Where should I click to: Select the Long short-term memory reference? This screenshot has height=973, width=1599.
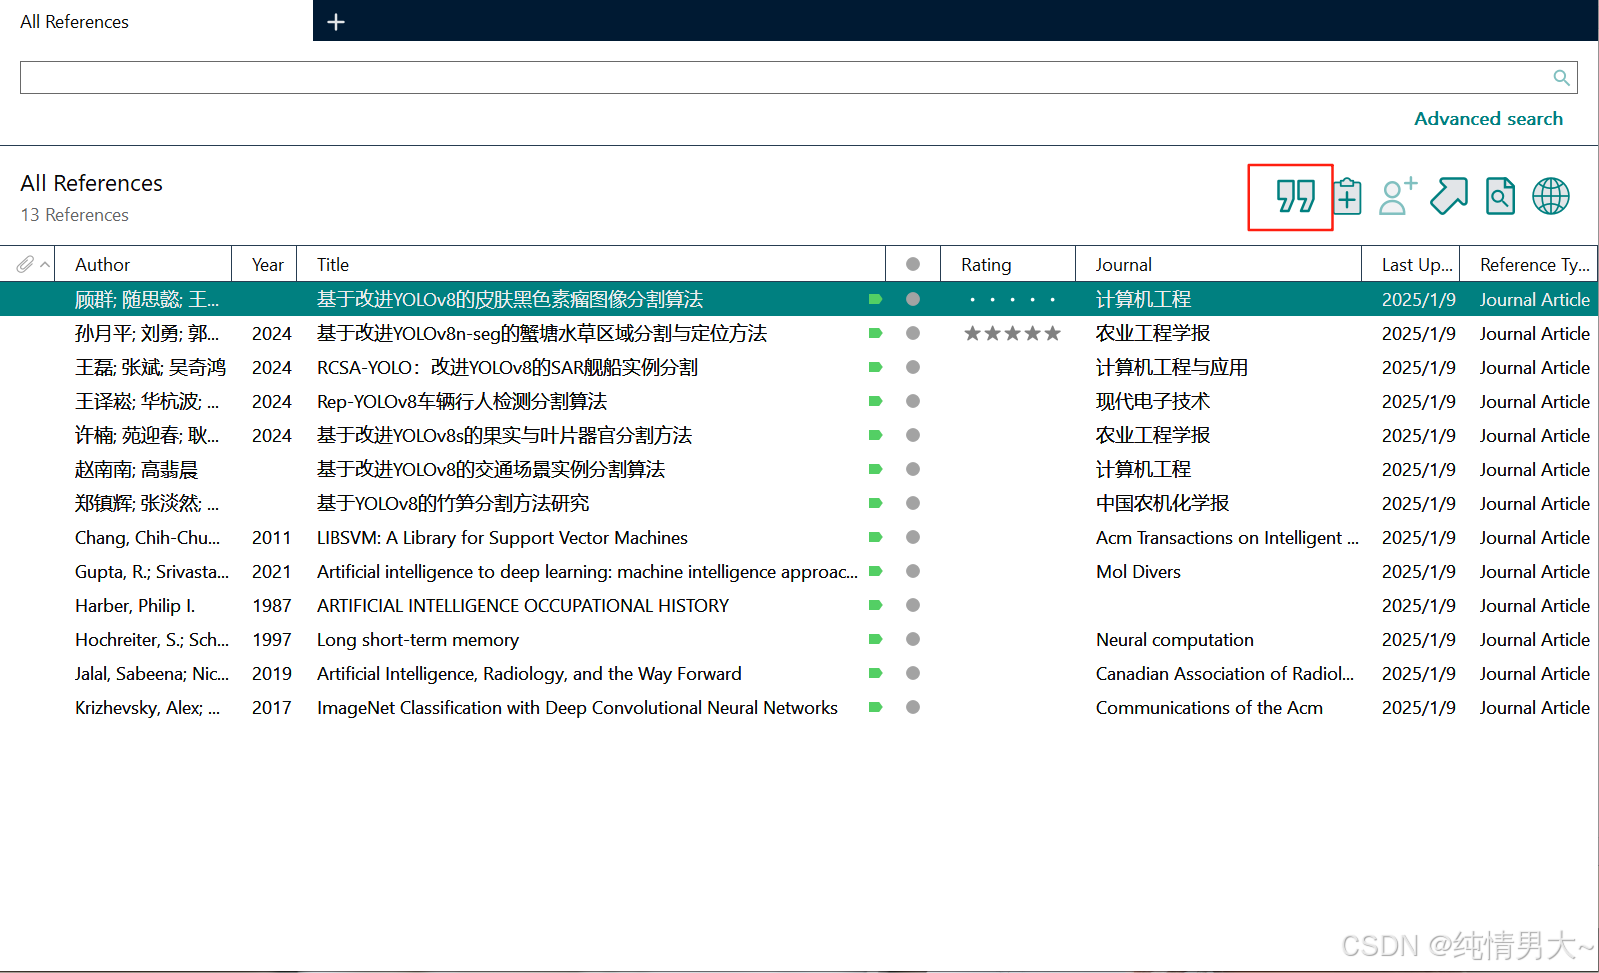(x=418, y=639)
